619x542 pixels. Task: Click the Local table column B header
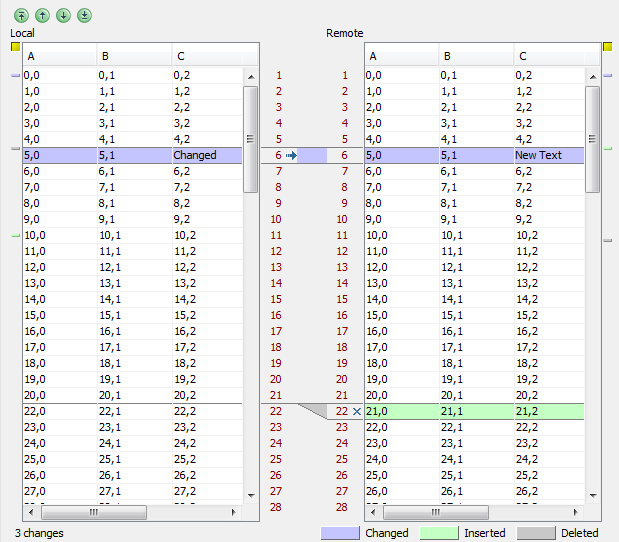pyautogui.click(x=134, y=56)
